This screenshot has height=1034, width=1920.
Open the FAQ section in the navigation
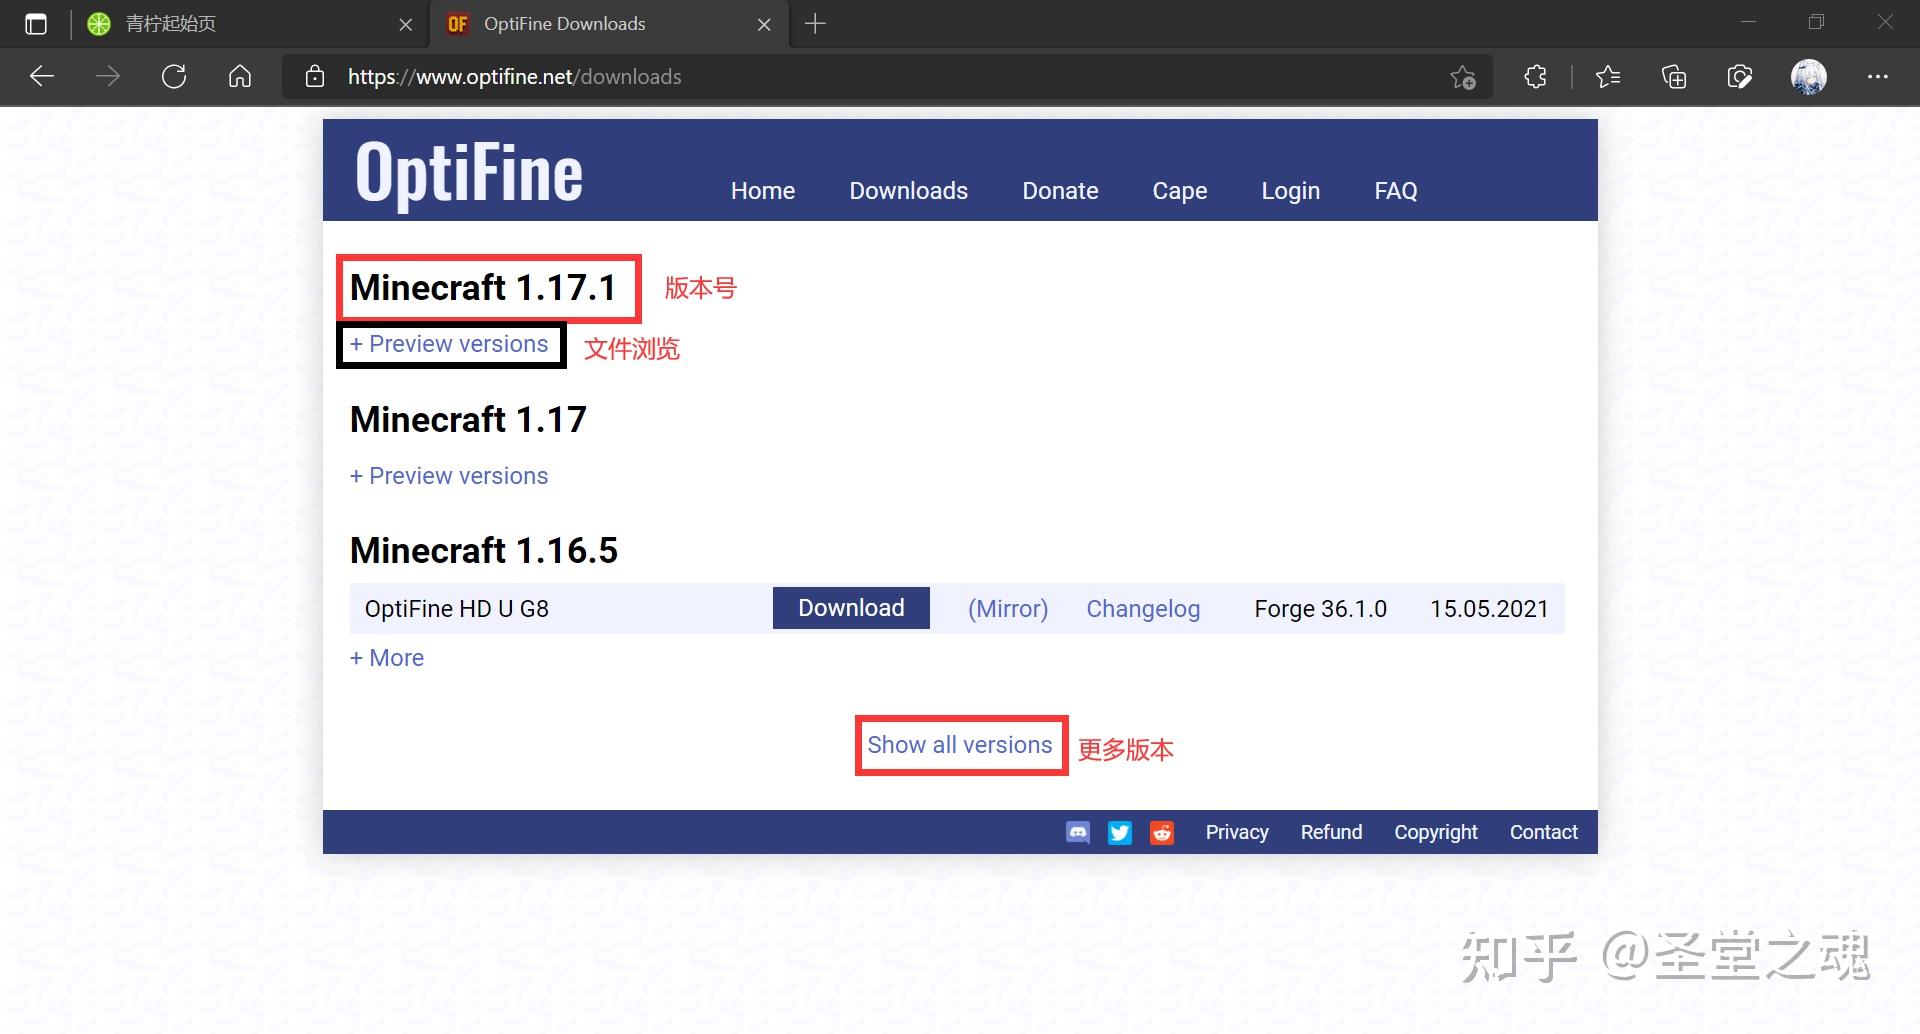(x=1394, y=190)
